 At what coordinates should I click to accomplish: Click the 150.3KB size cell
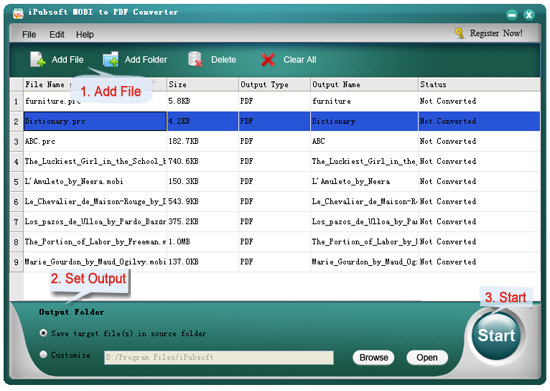[x=202, y=182]
